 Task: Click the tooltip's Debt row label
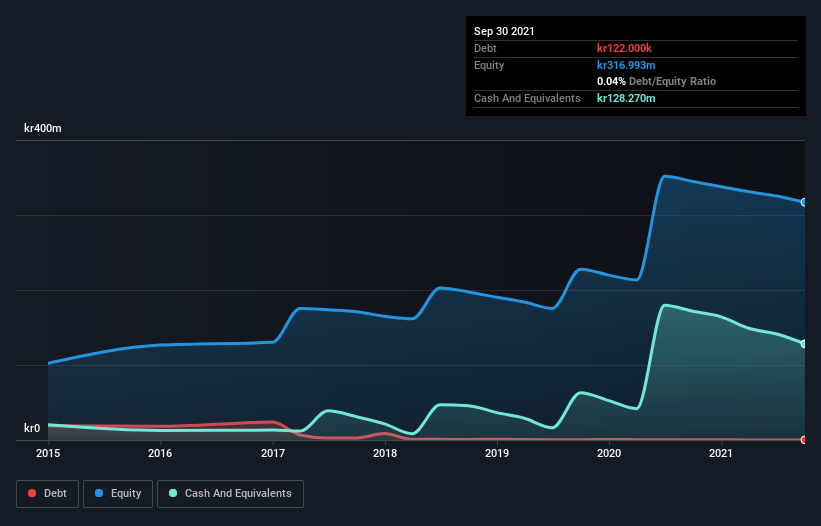485,48
